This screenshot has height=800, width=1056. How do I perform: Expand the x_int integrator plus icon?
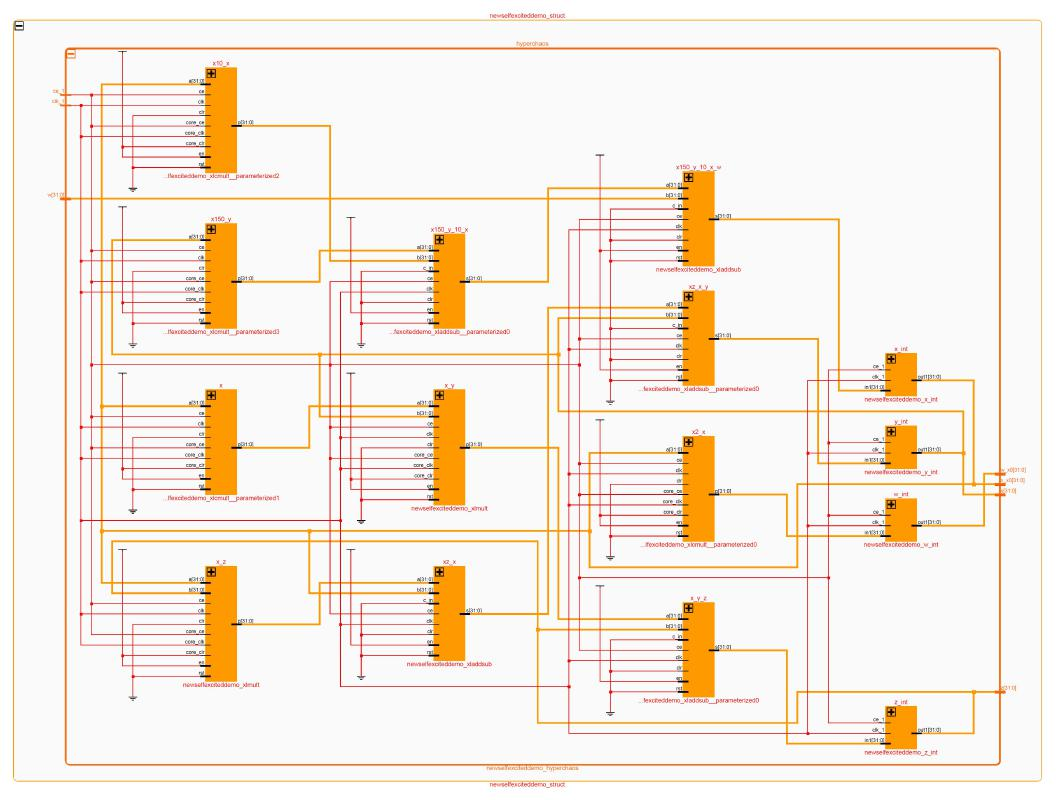point(891,359)
